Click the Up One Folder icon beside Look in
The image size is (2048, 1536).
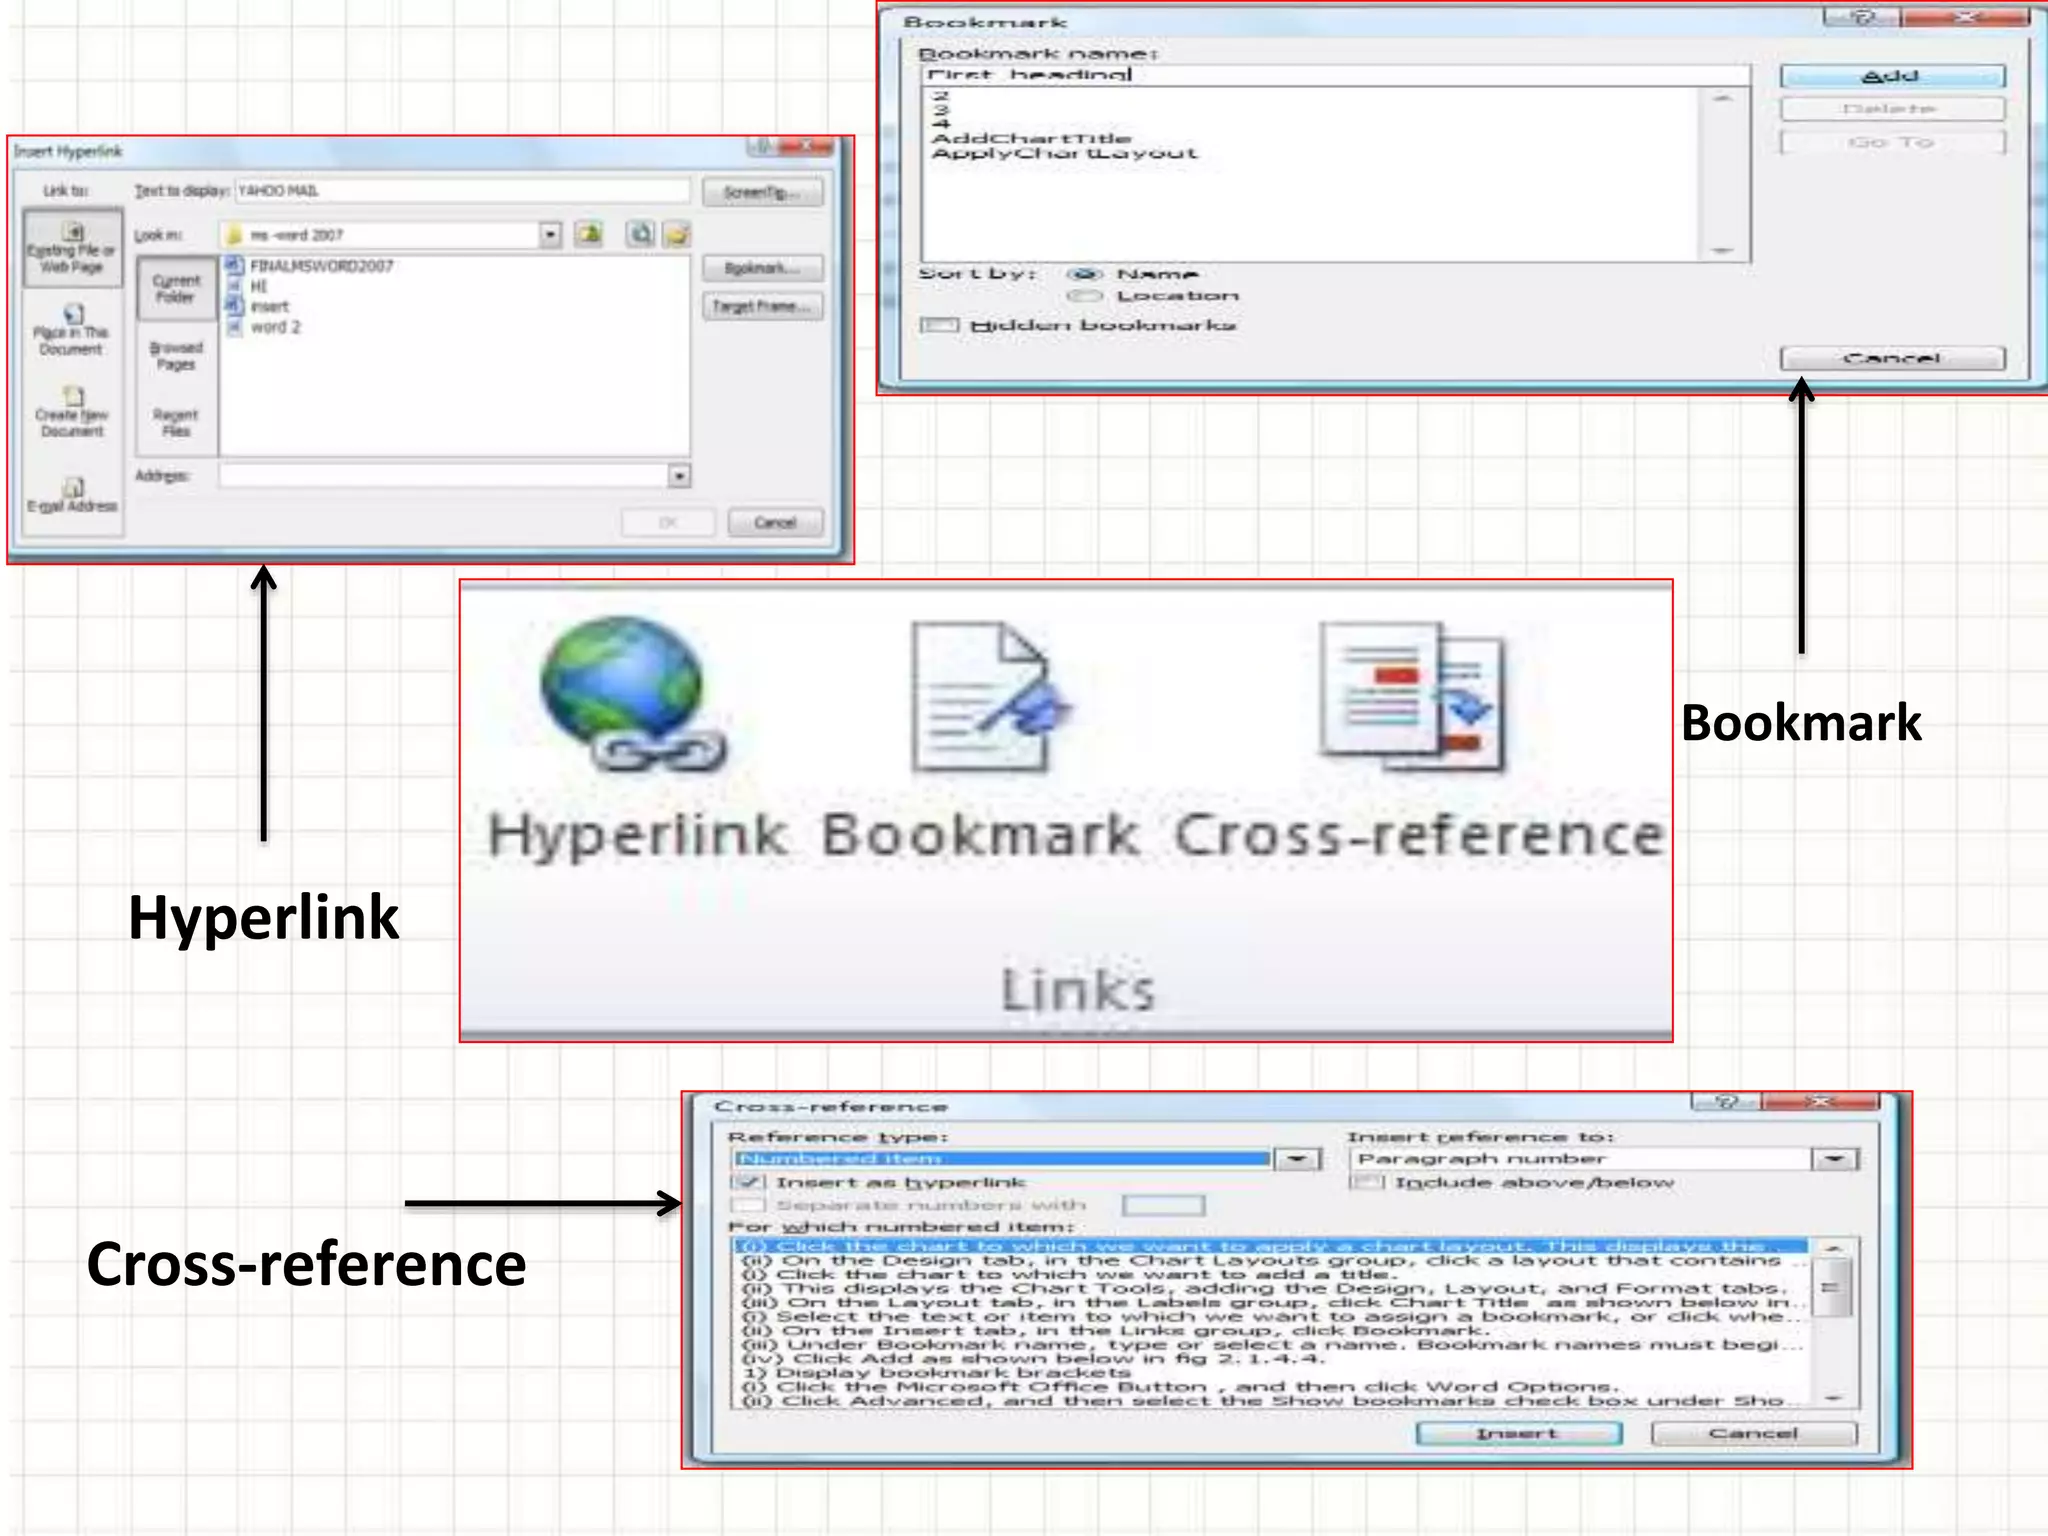click(x=589, y=234)
